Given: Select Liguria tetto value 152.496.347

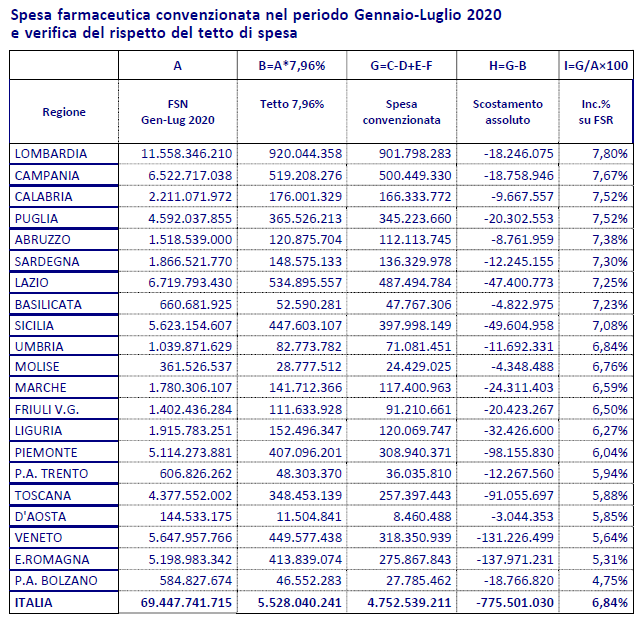Looking at the screenshot, I should click(x=305, y=430).
